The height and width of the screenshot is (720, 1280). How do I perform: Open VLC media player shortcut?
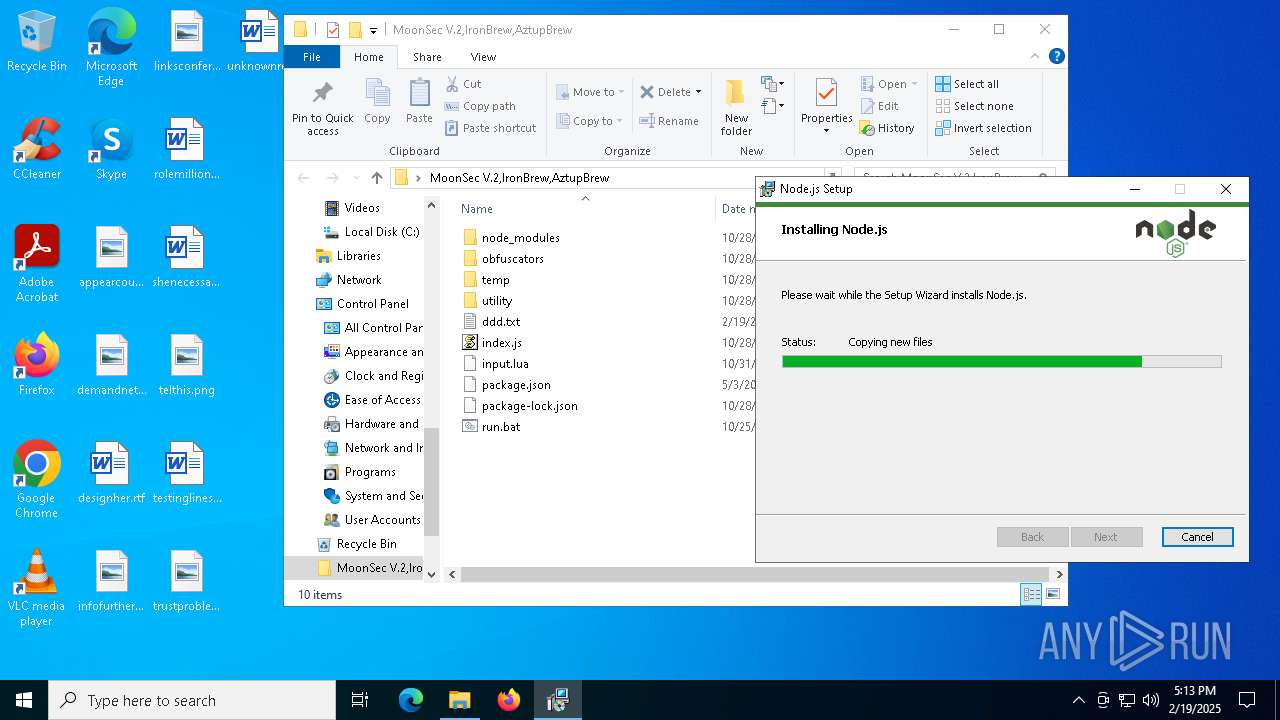(x=37, y=588)
